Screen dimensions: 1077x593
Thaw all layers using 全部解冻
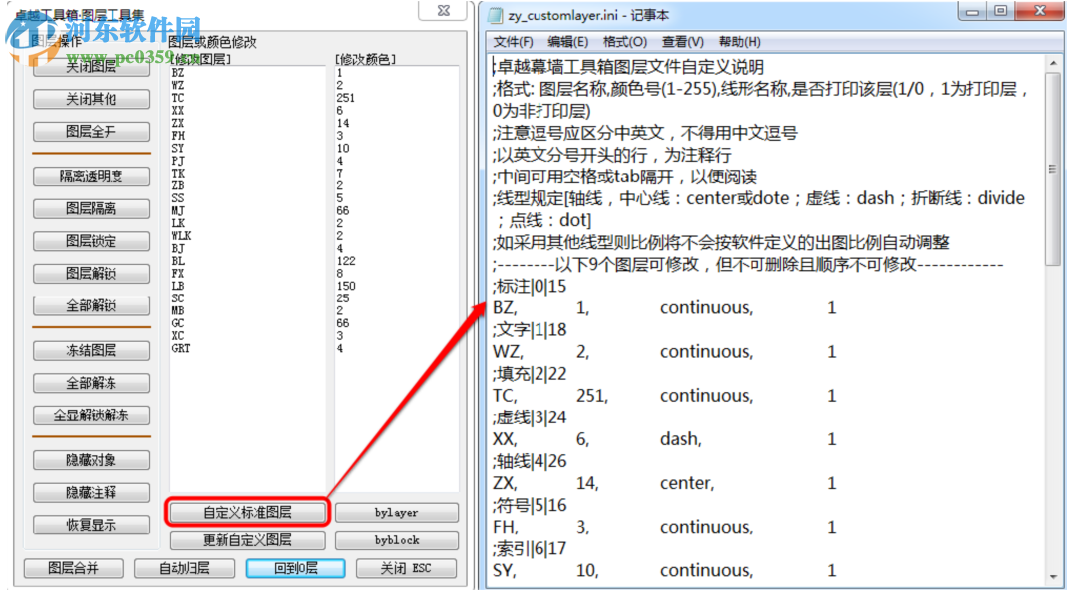point(91,382)
